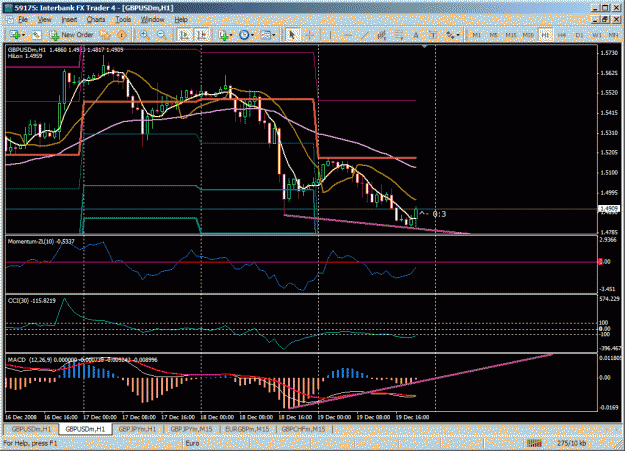
Task: Switch timeframe to M5
Action: click(493, 35)
